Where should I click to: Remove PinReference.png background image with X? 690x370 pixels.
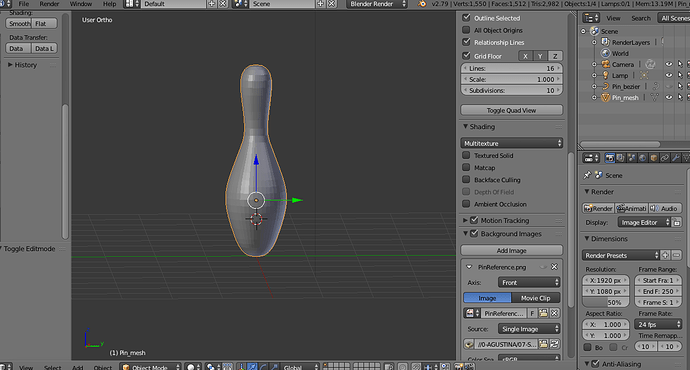[554, 267]
